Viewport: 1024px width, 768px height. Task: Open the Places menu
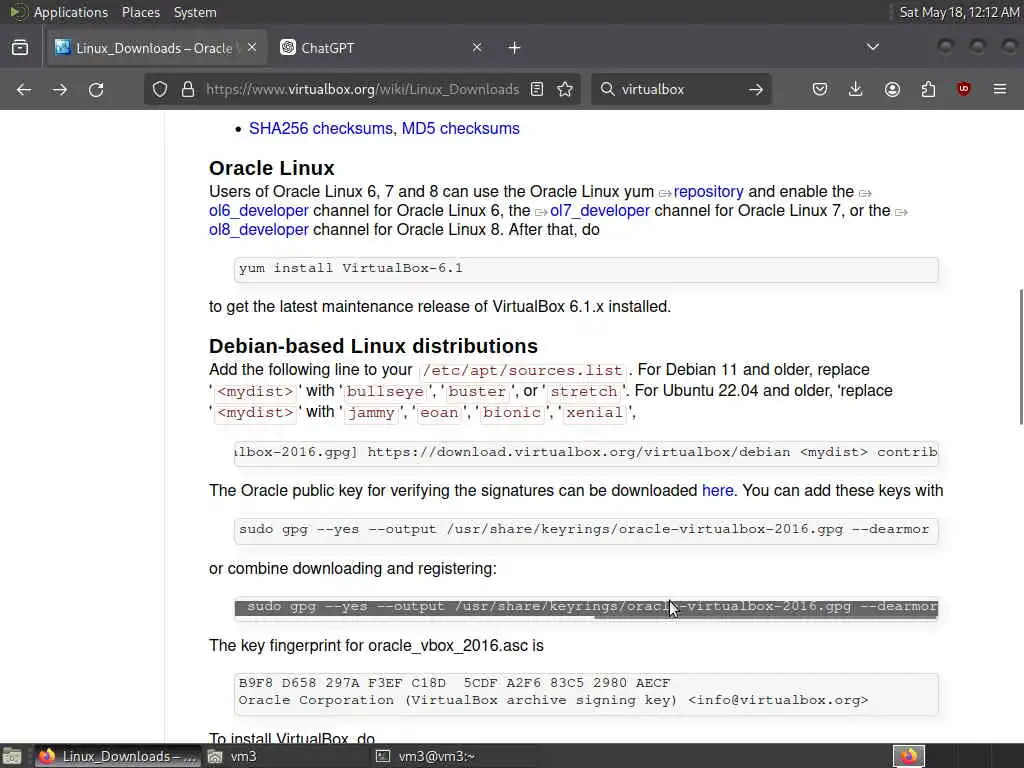[x=141, y=12]
